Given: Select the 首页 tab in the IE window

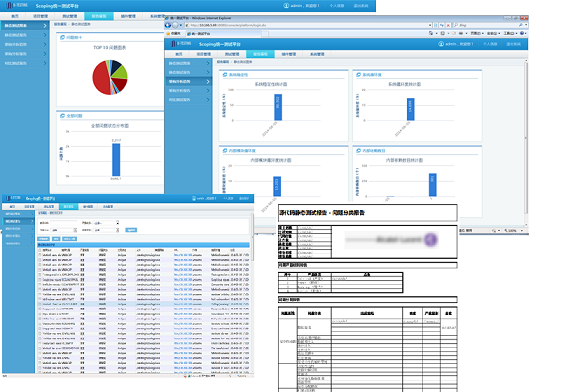Looking at the screenshot, I should point(179,54).
